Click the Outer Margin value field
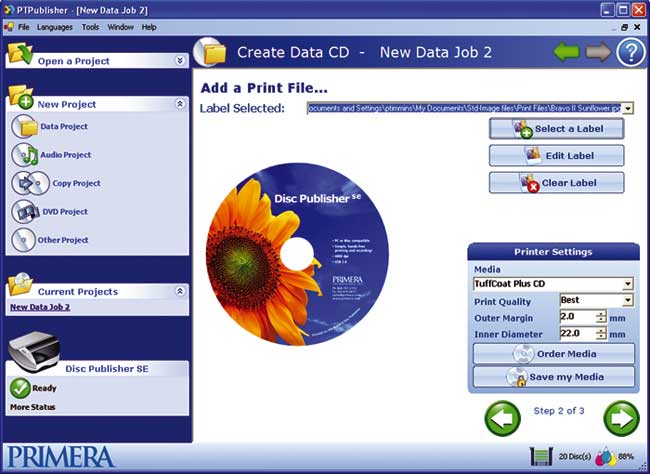 (578, 317)
